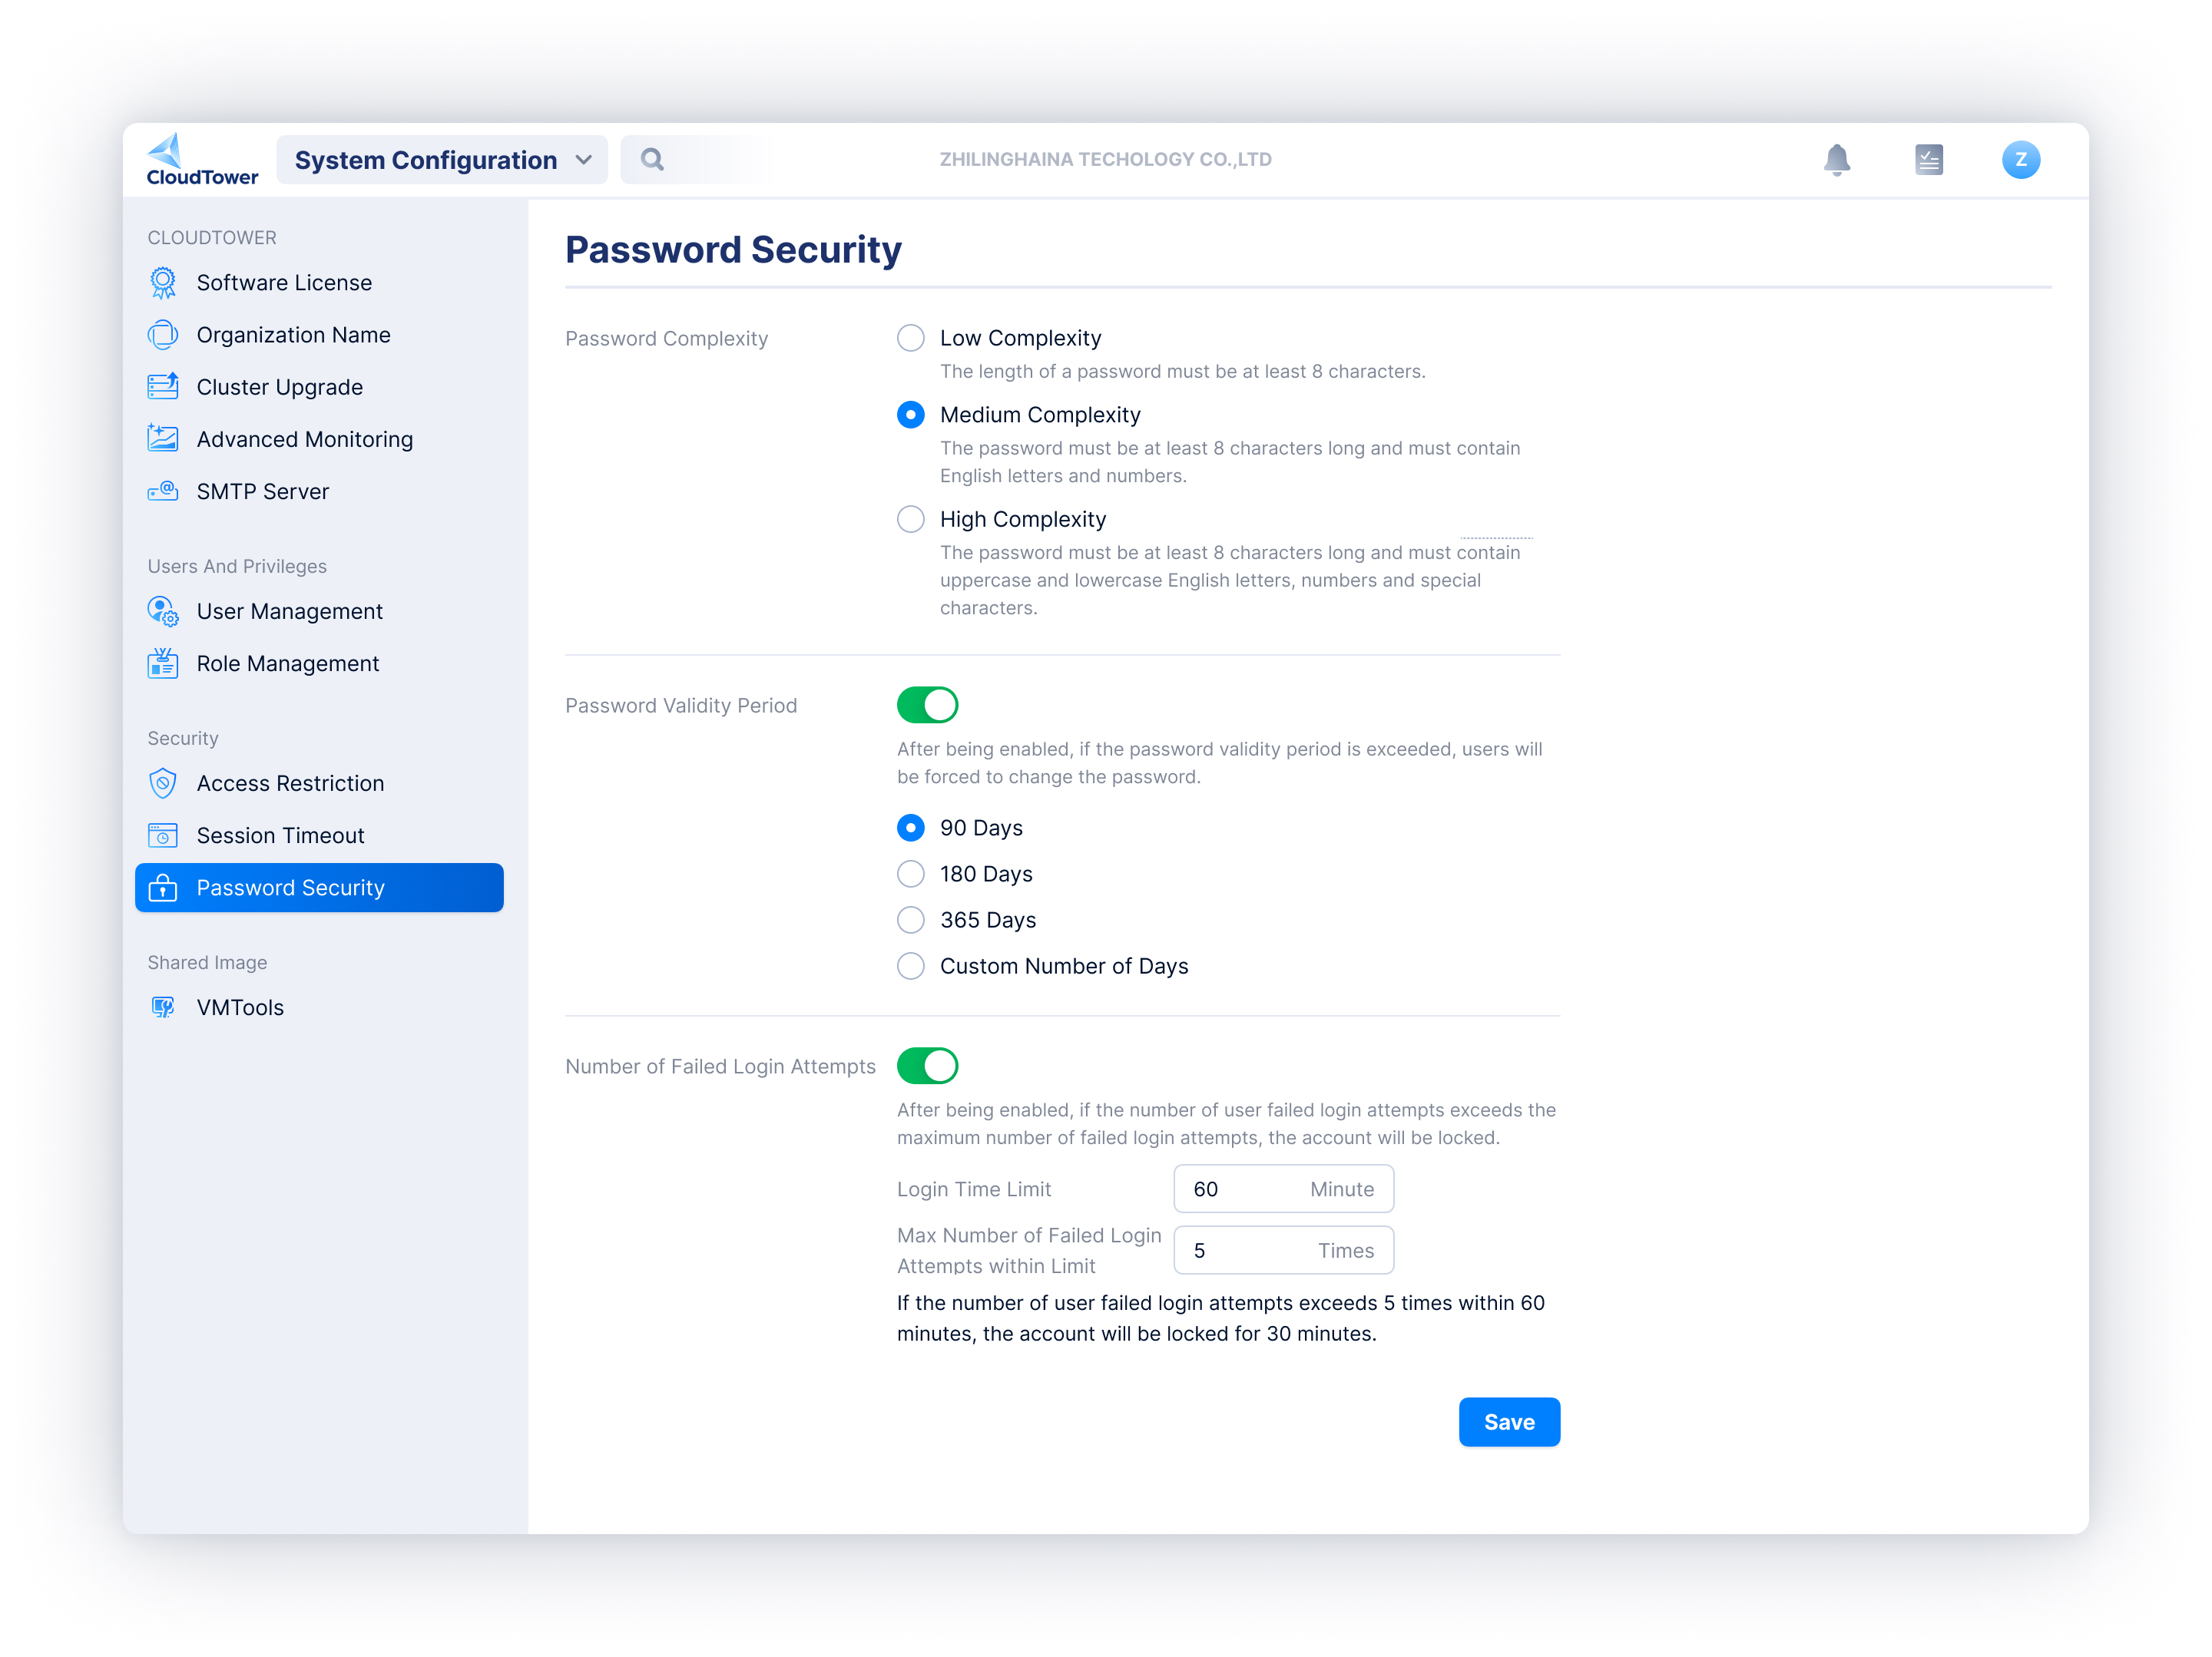This screenshot has width=2212, height=1657.
Task: Open the notifications bell
Action: point(1836,160)
